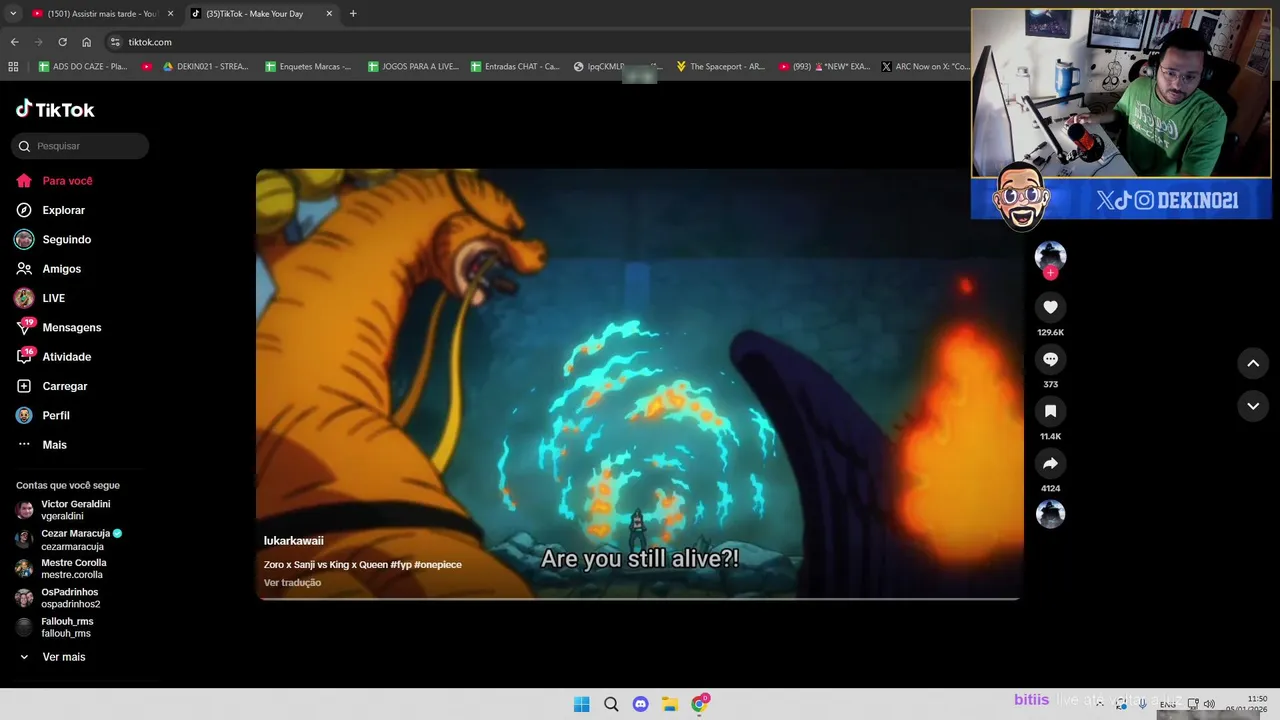Expand Ver mais followed accounts

[52, 657]
